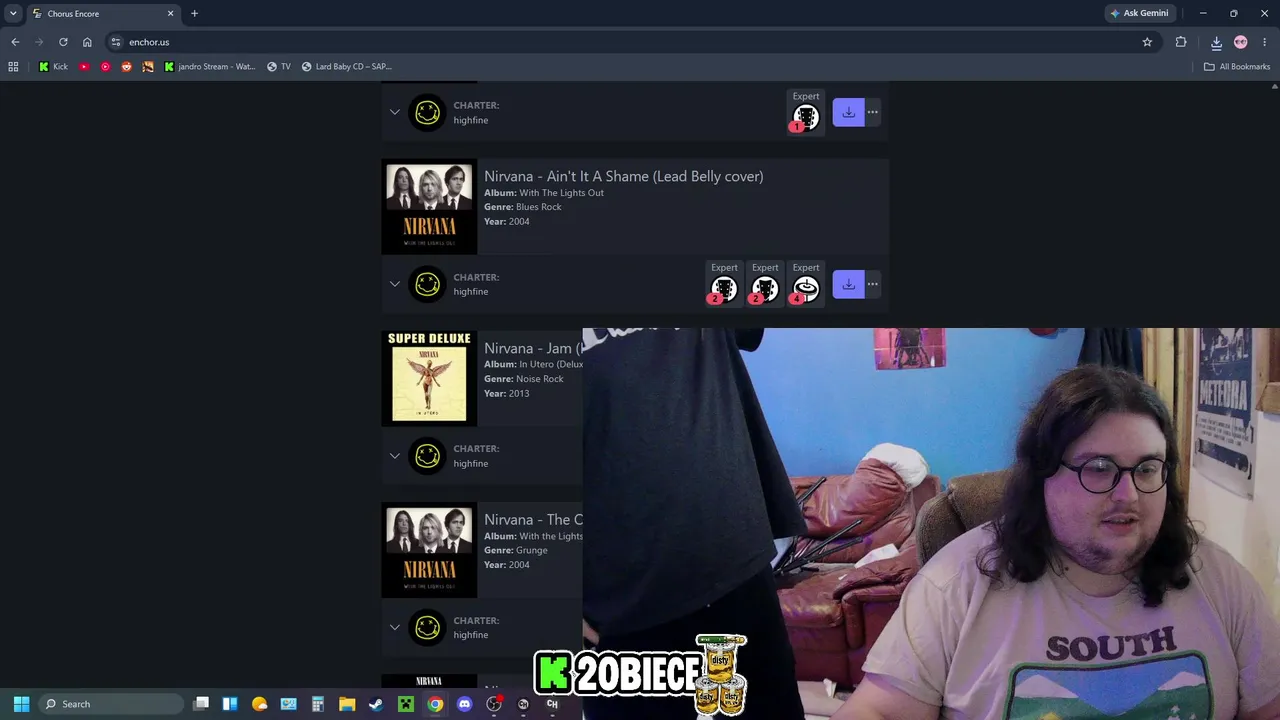Open the album cover of the 2004 Grunge song
Screen dimensions: 1280x720
click(429, 550)
